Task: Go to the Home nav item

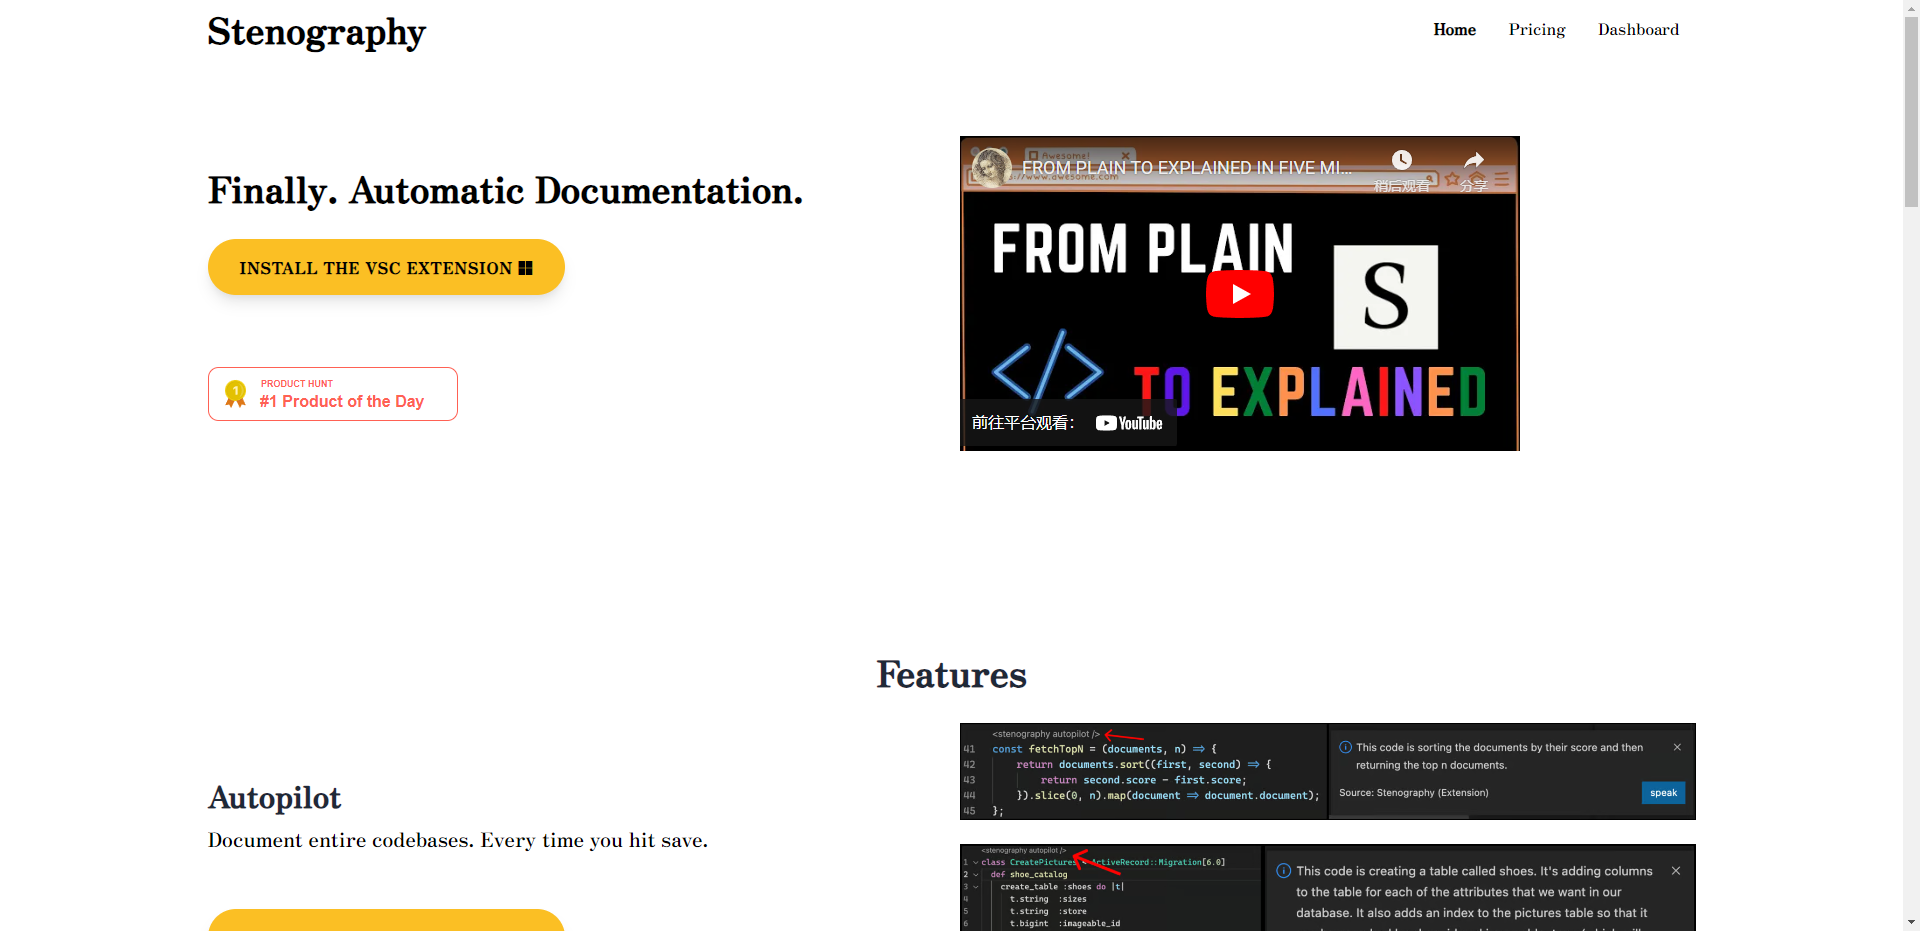Action: click(1454, 30)
